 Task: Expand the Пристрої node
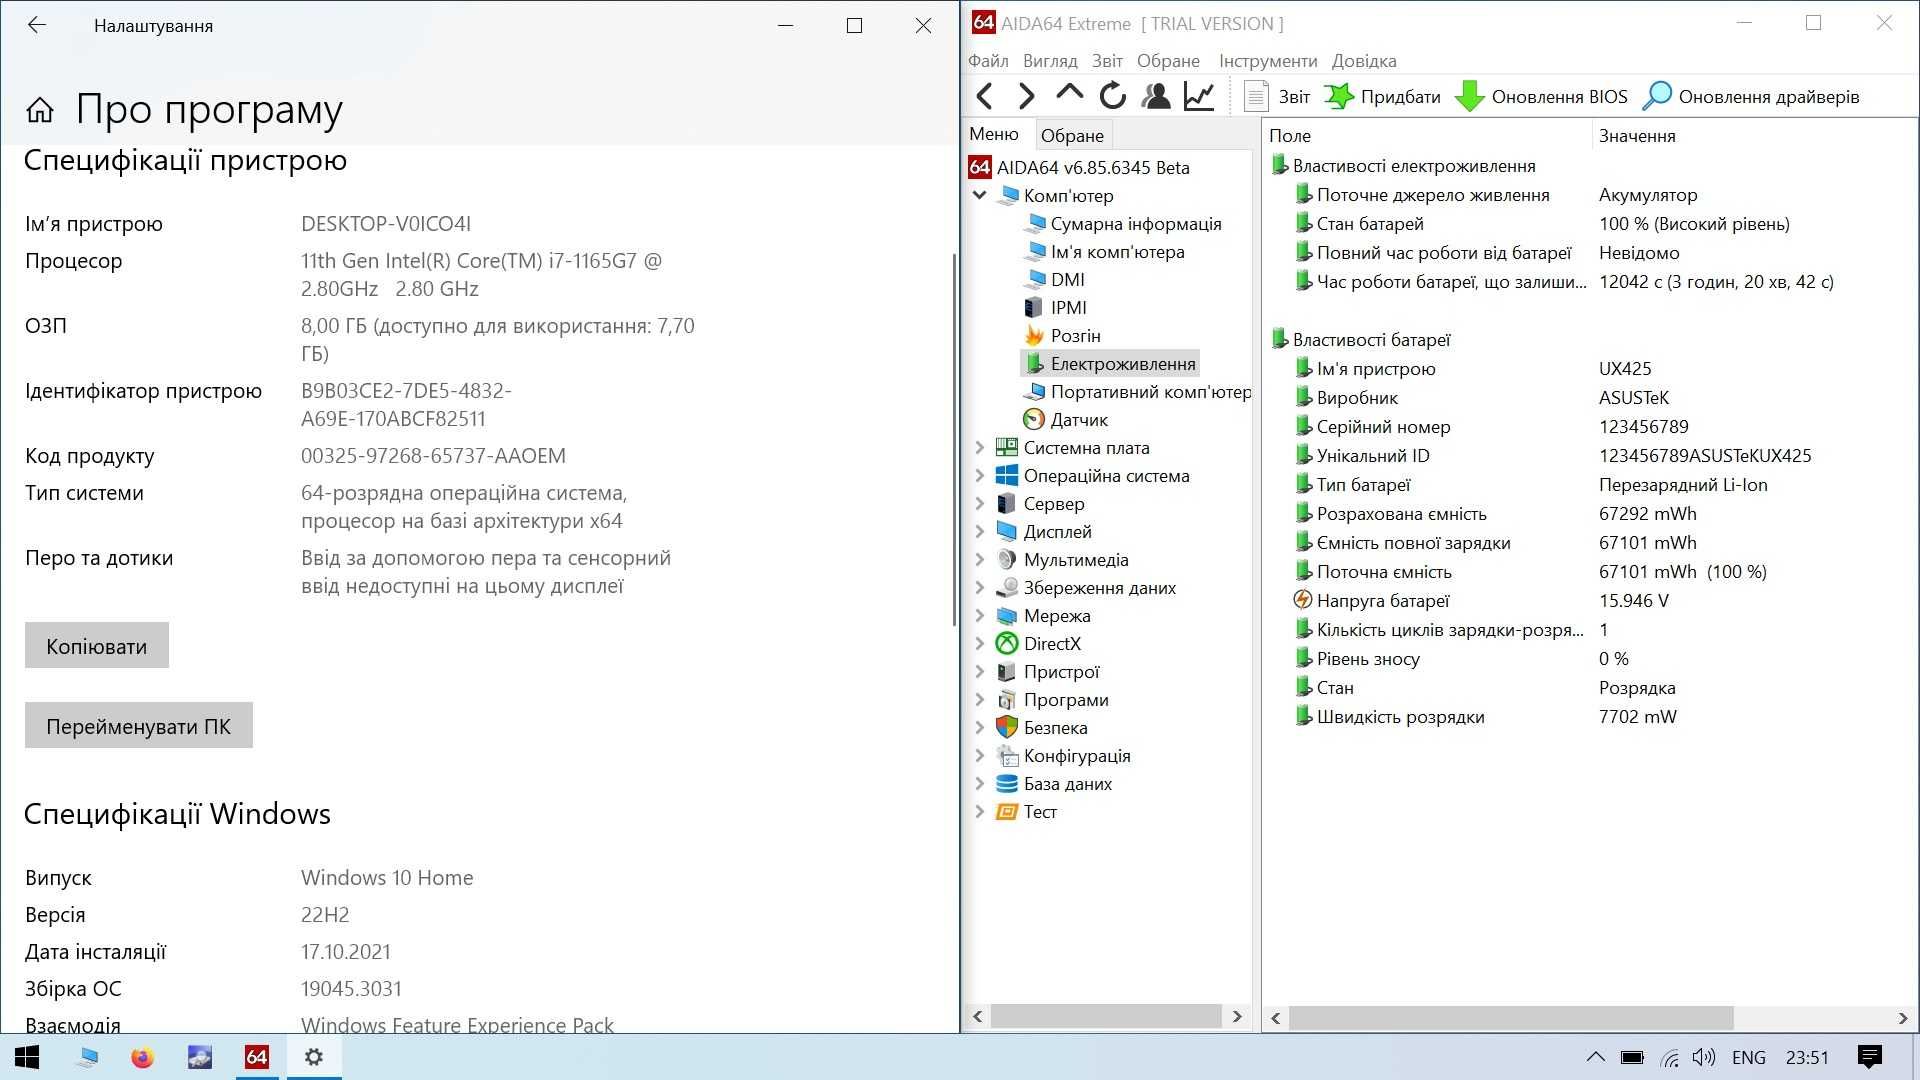pos(979,671)
